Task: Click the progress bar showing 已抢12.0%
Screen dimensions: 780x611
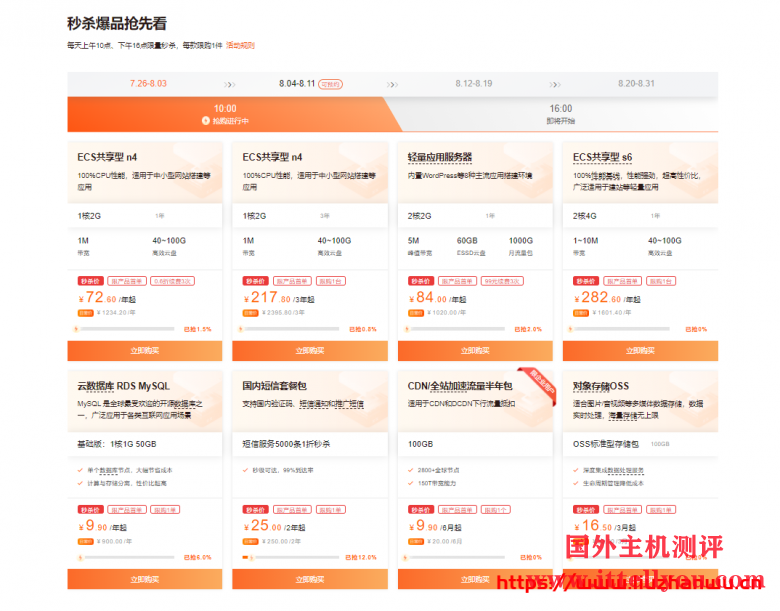Action: [x=290, y=557]
